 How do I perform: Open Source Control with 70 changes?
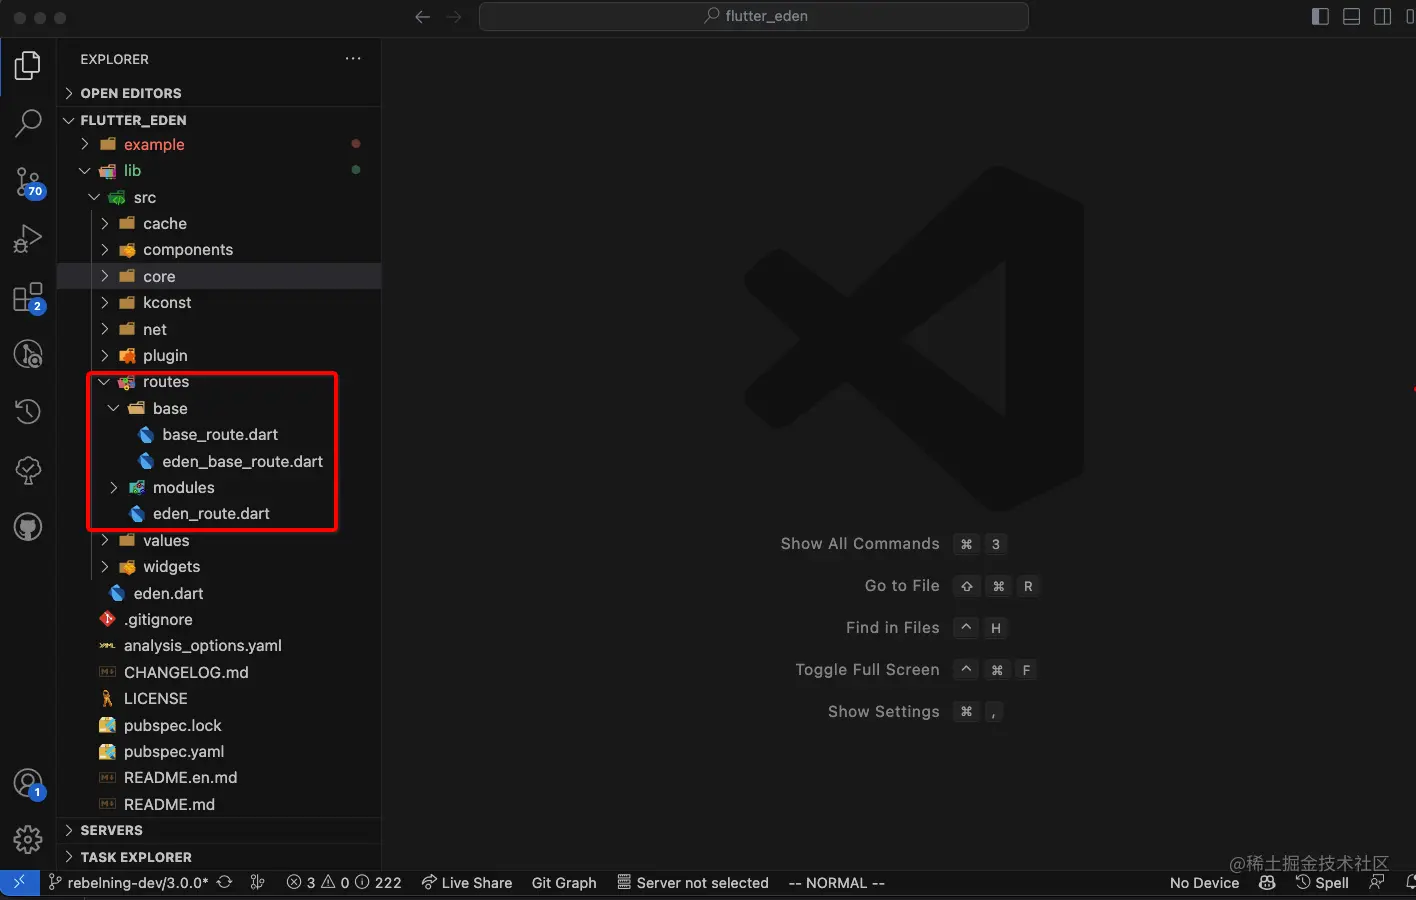pyautogui.click(x=28, y=182)
